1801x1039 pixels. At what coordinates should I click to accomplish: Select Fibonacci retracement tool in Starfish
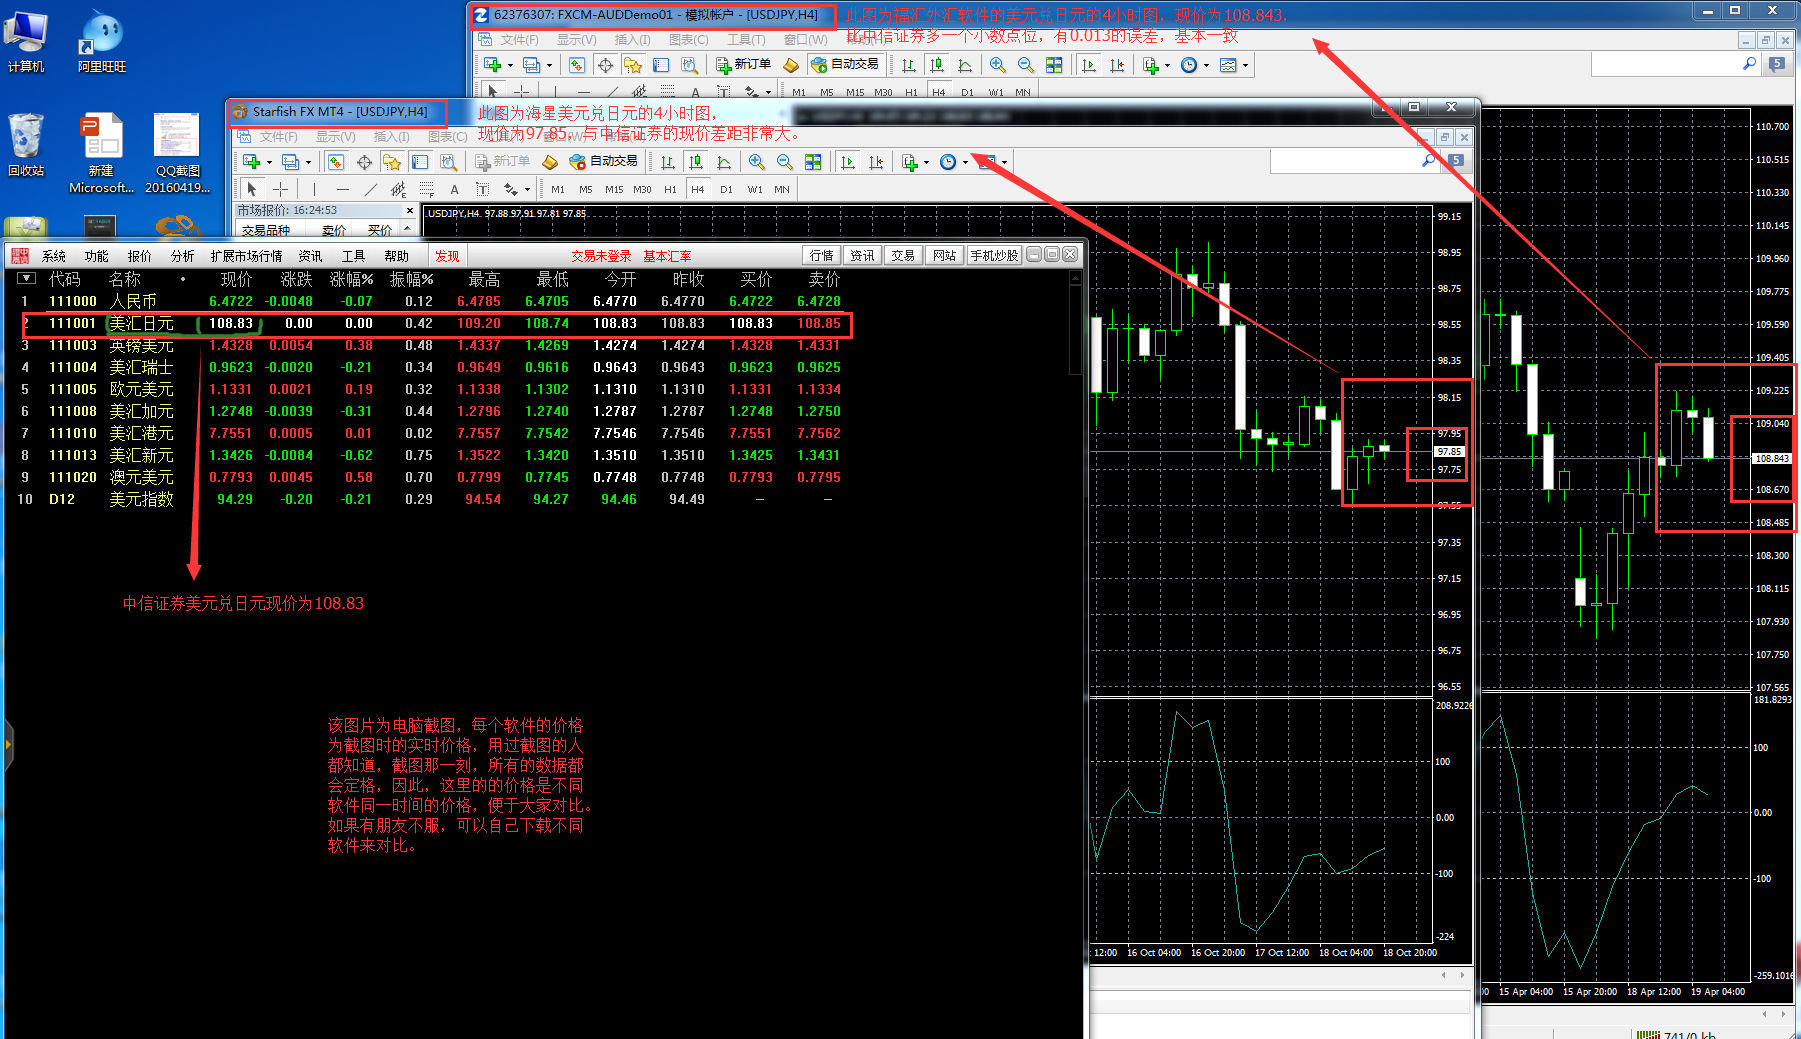426,189
